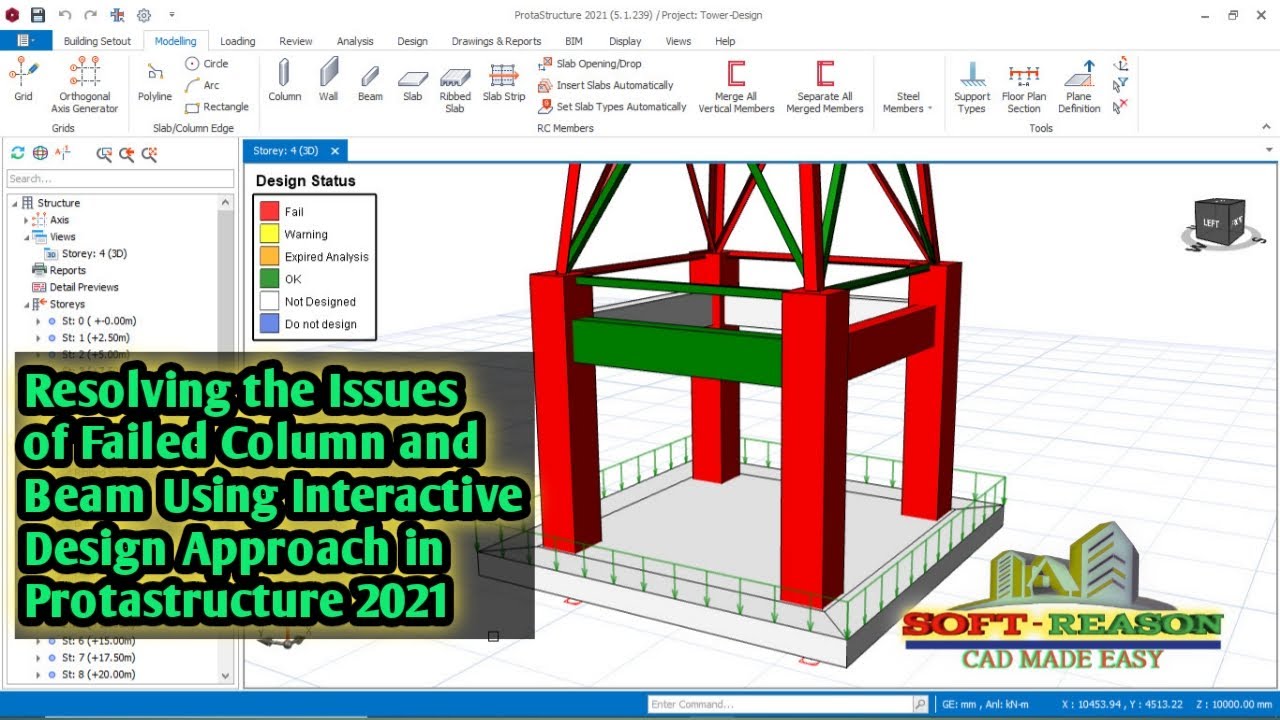The image size is (1280, 720).
Task: Click the yellow Warning legend swatch
Action: [x=269, y=234]
